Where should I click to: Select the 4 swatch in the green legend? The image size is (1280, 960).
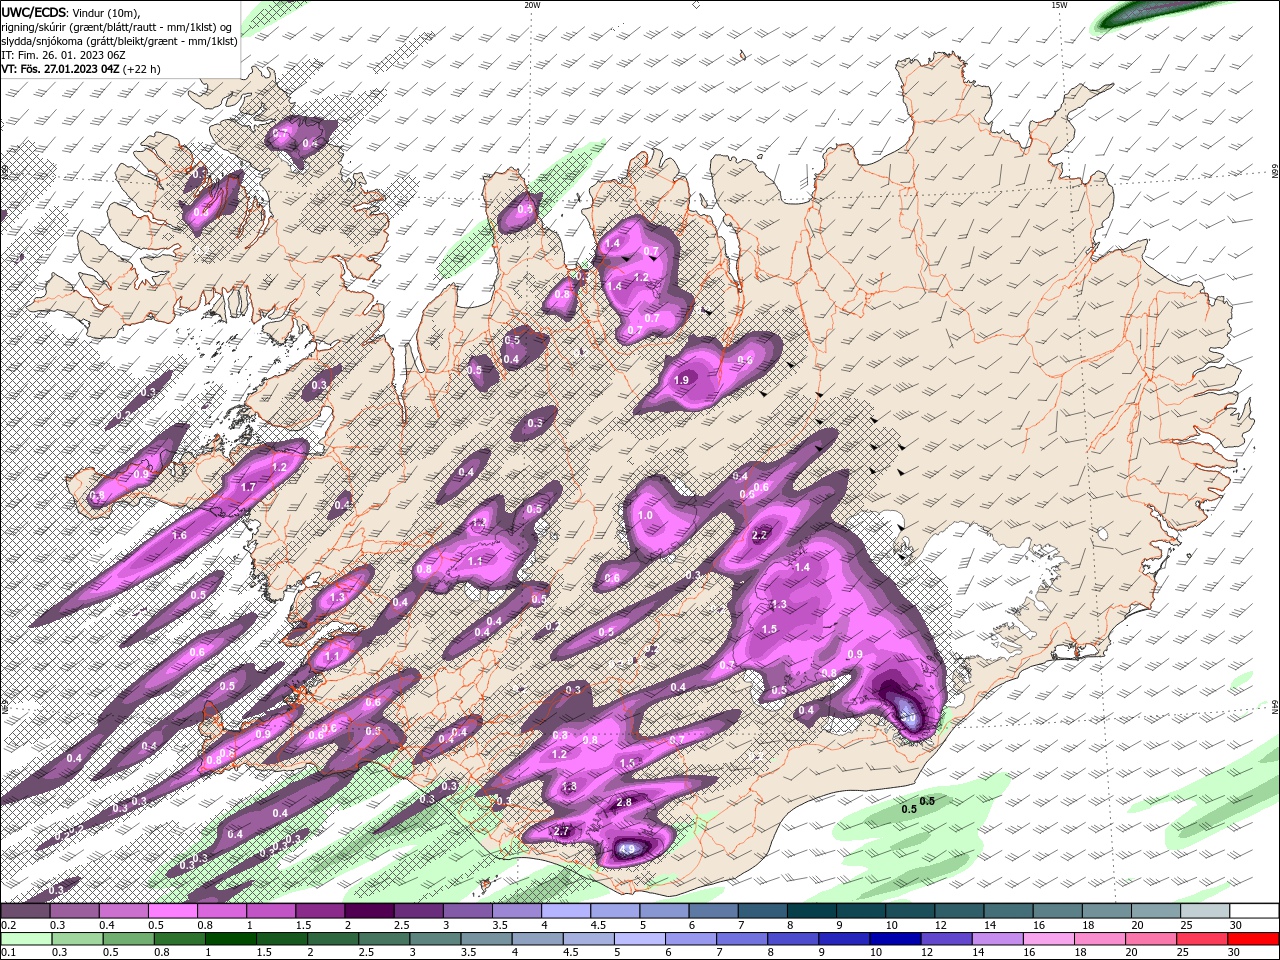coord(538,939)
